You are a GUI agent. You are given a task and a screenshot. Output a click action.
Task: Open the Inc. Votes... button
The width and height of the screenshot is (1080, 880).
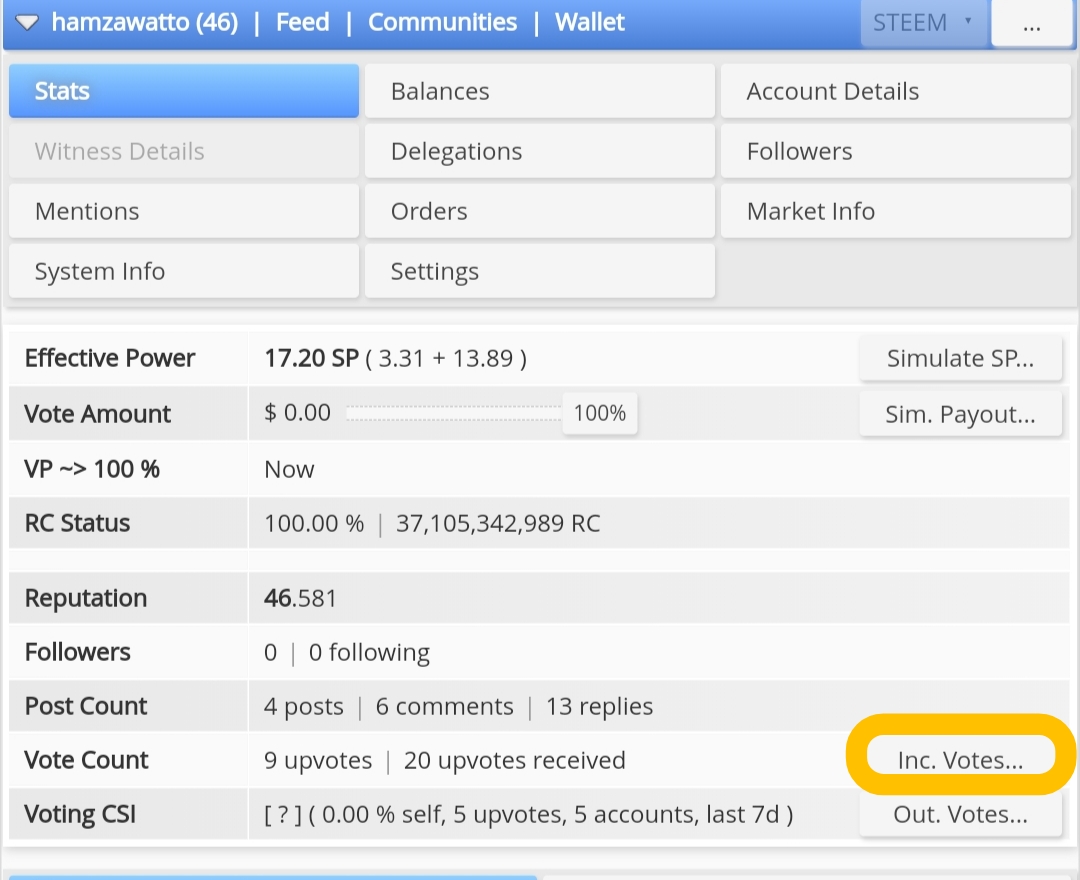(x=960, y=759)
